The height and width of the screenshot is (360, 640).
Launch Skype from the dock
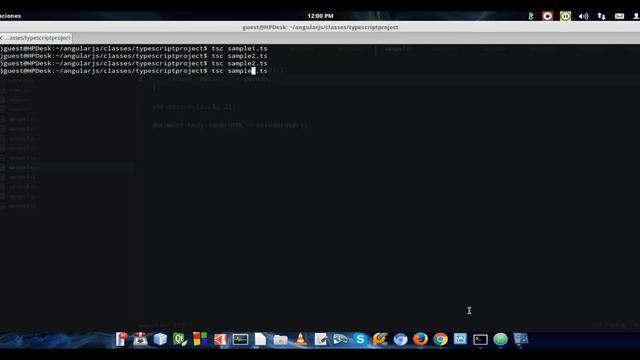click(x=360, y=339)
